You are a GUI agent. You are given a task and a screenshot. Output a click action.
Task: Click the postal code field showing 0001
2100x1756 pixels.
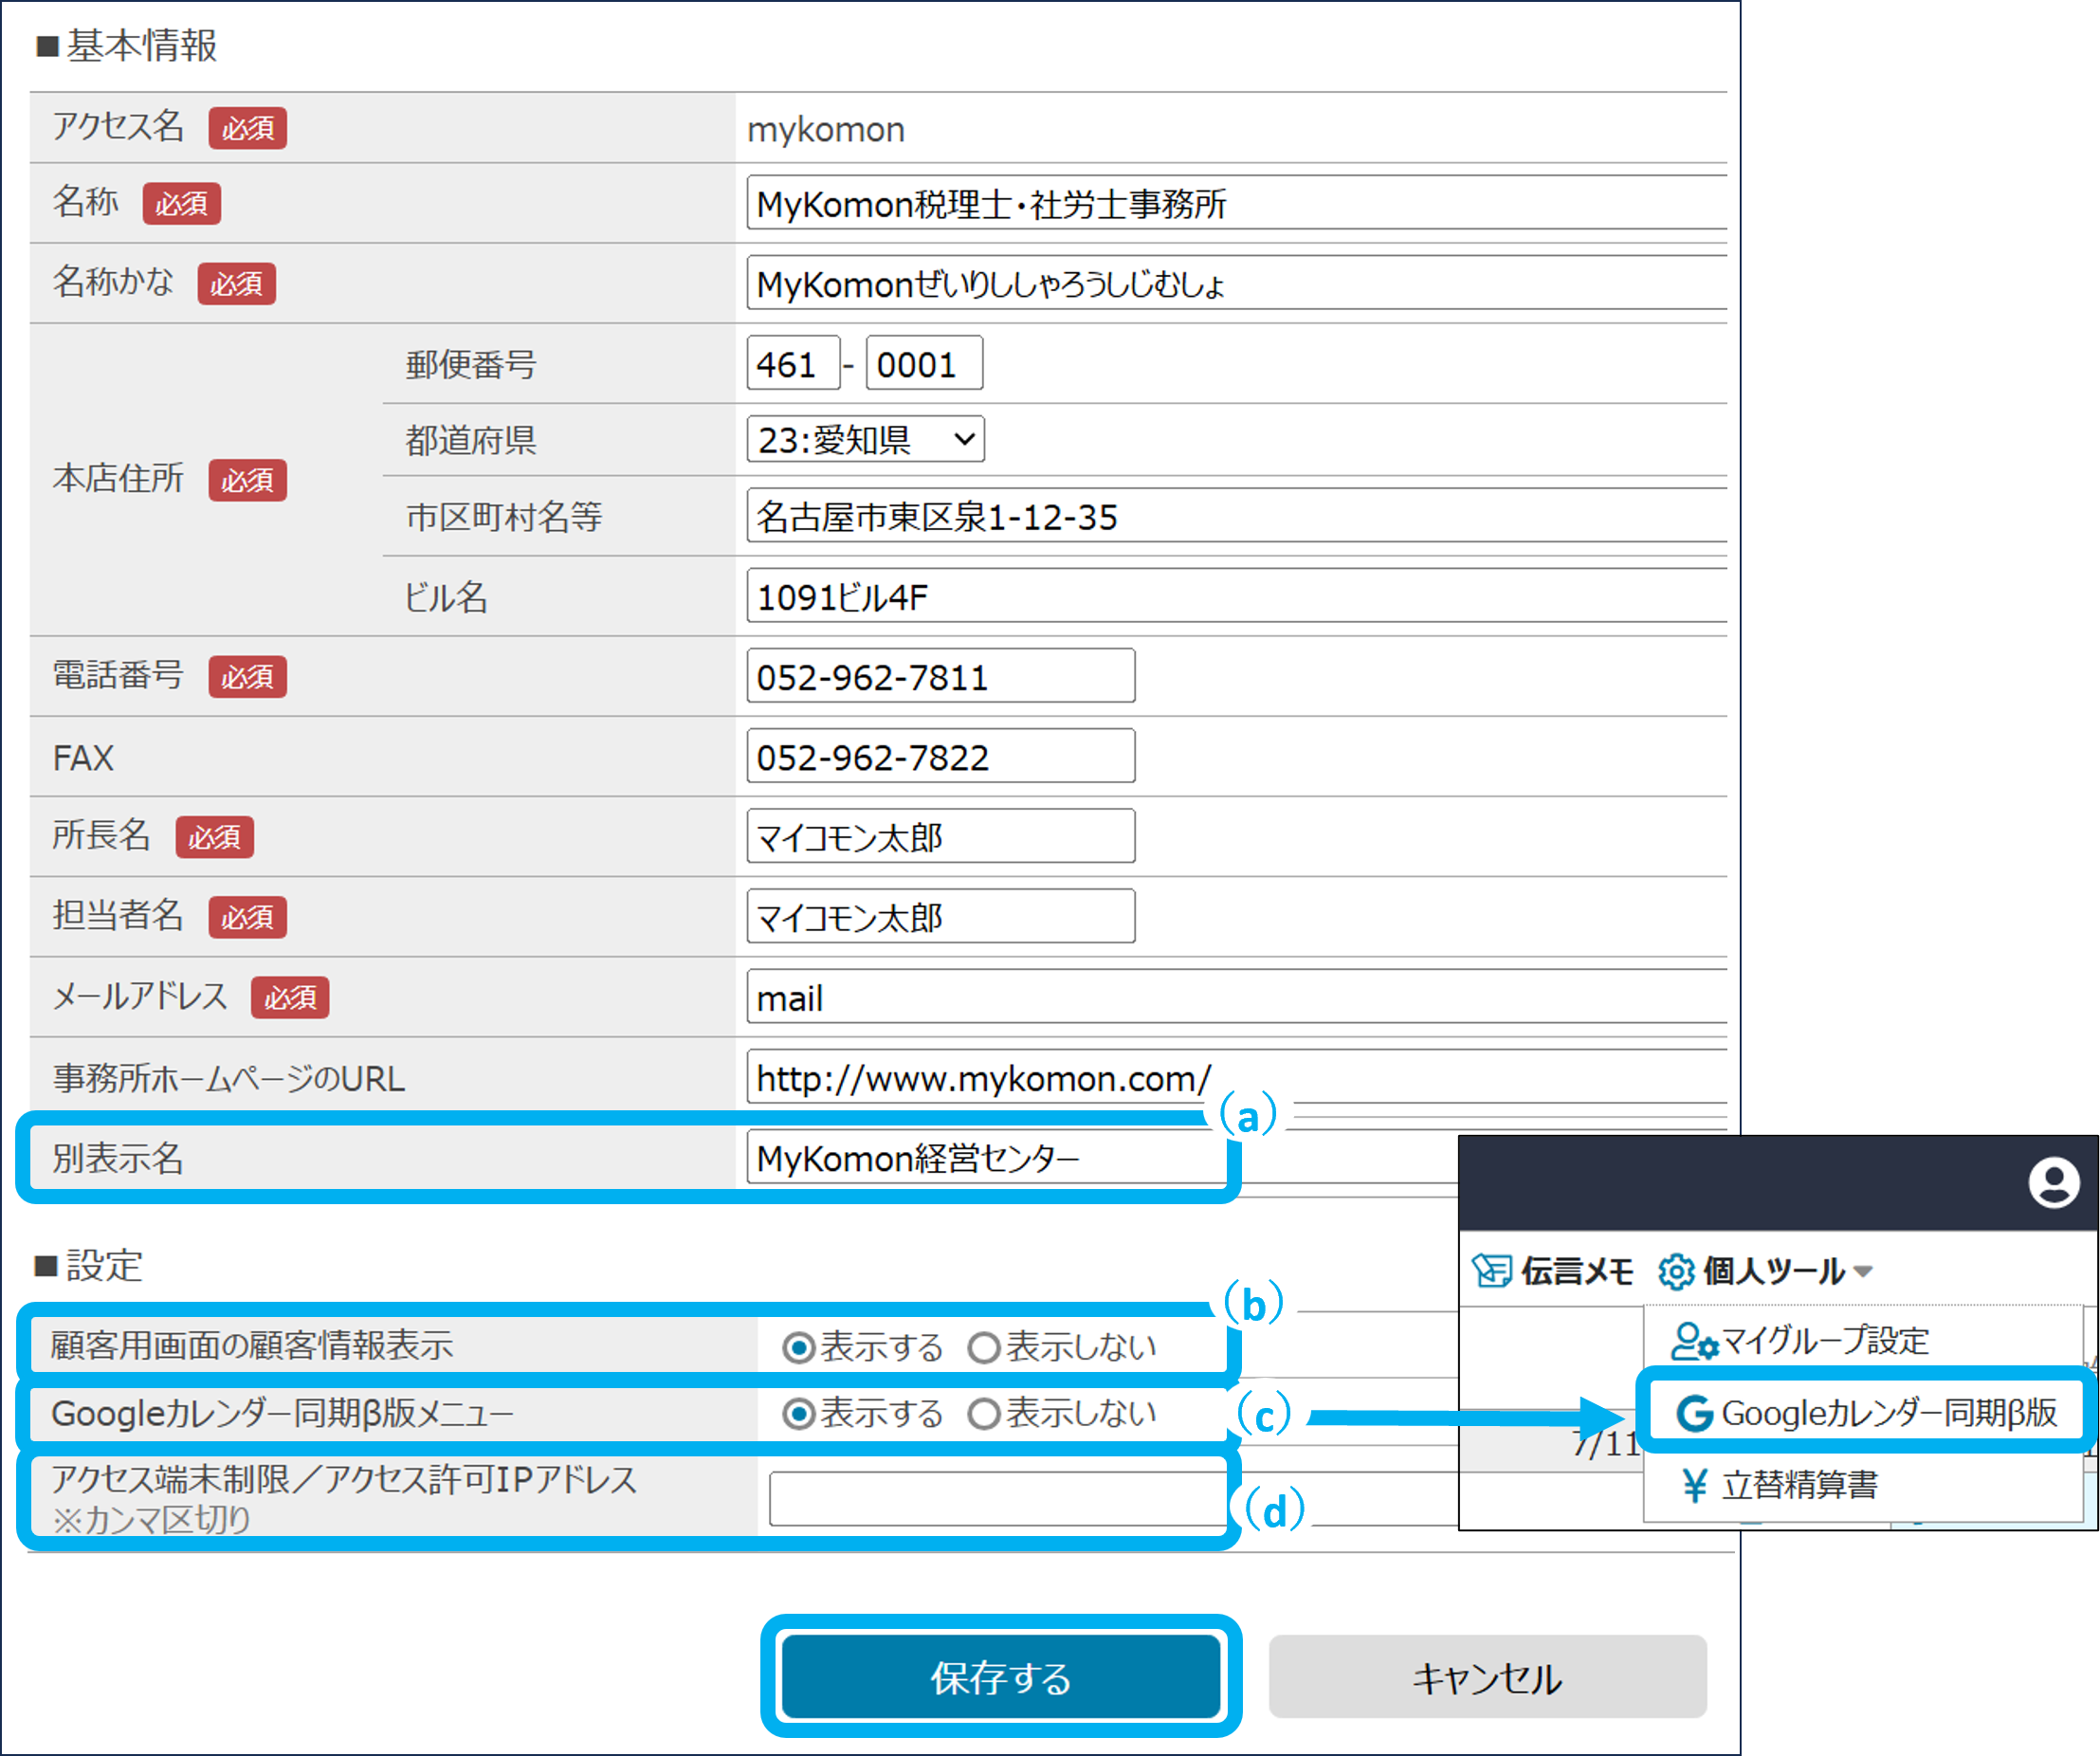point(924,363)
